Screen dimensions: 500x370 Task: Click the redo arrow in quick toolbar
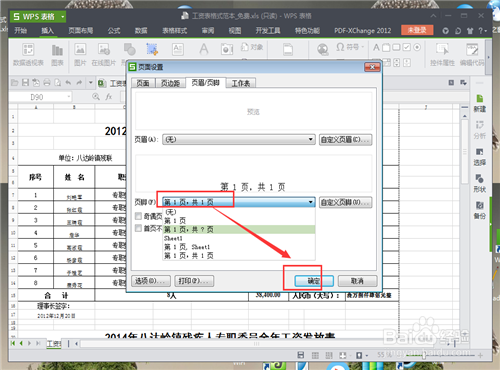tap(79, 82)
